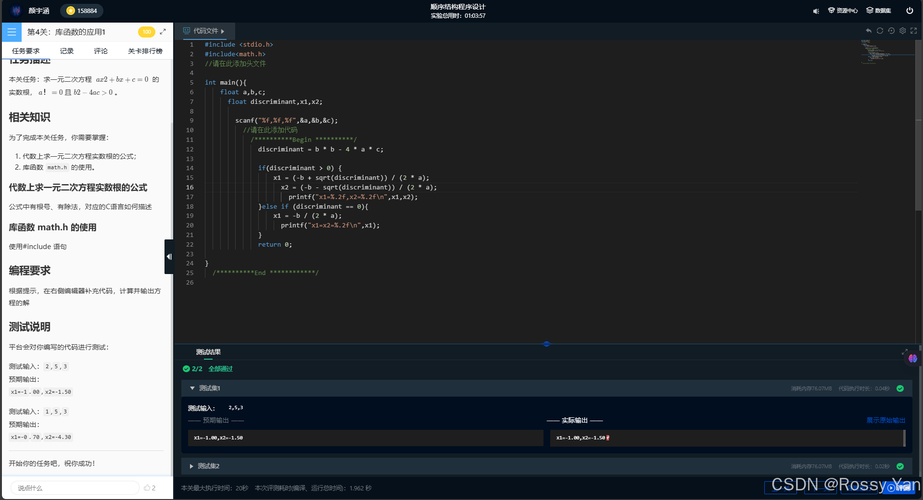The image size is (923, 500).
Task: Click show raw output (展示原始输出) link
Action: tap(885, 420)
